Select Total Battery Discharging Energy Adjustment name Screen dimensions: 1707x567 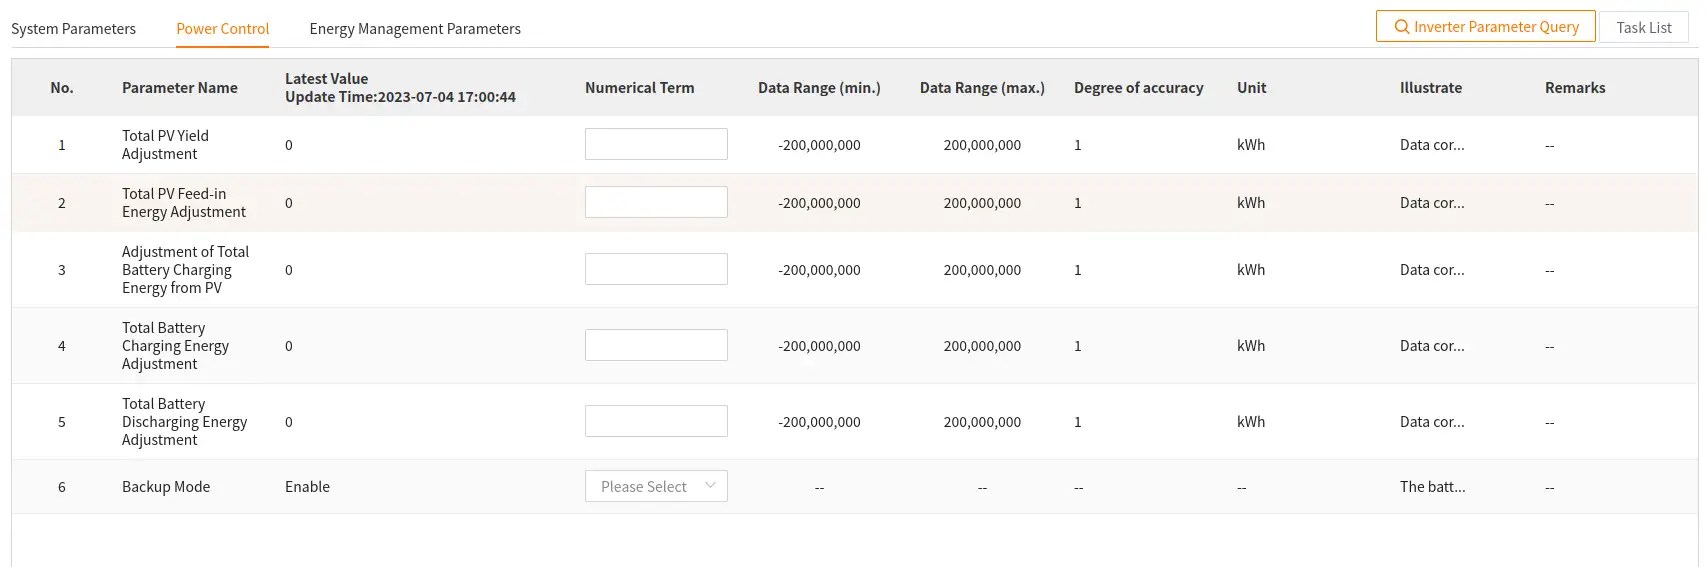point(184,422)
